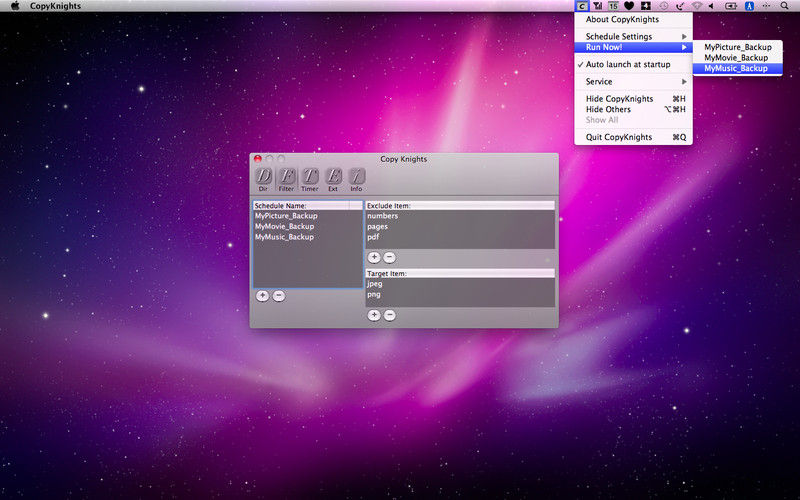Viewport: 800px width, 500px height.
Task: Open the Filter toolbar icon
Action: point(286,179)
